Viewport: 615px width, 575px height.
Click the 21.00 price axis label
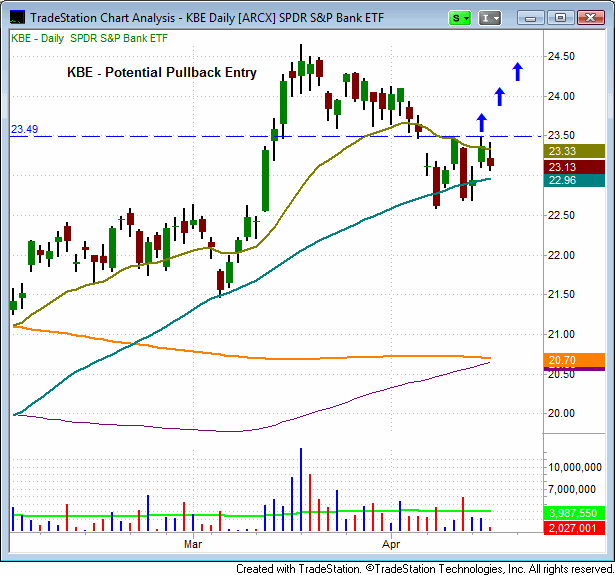[561, 335]
